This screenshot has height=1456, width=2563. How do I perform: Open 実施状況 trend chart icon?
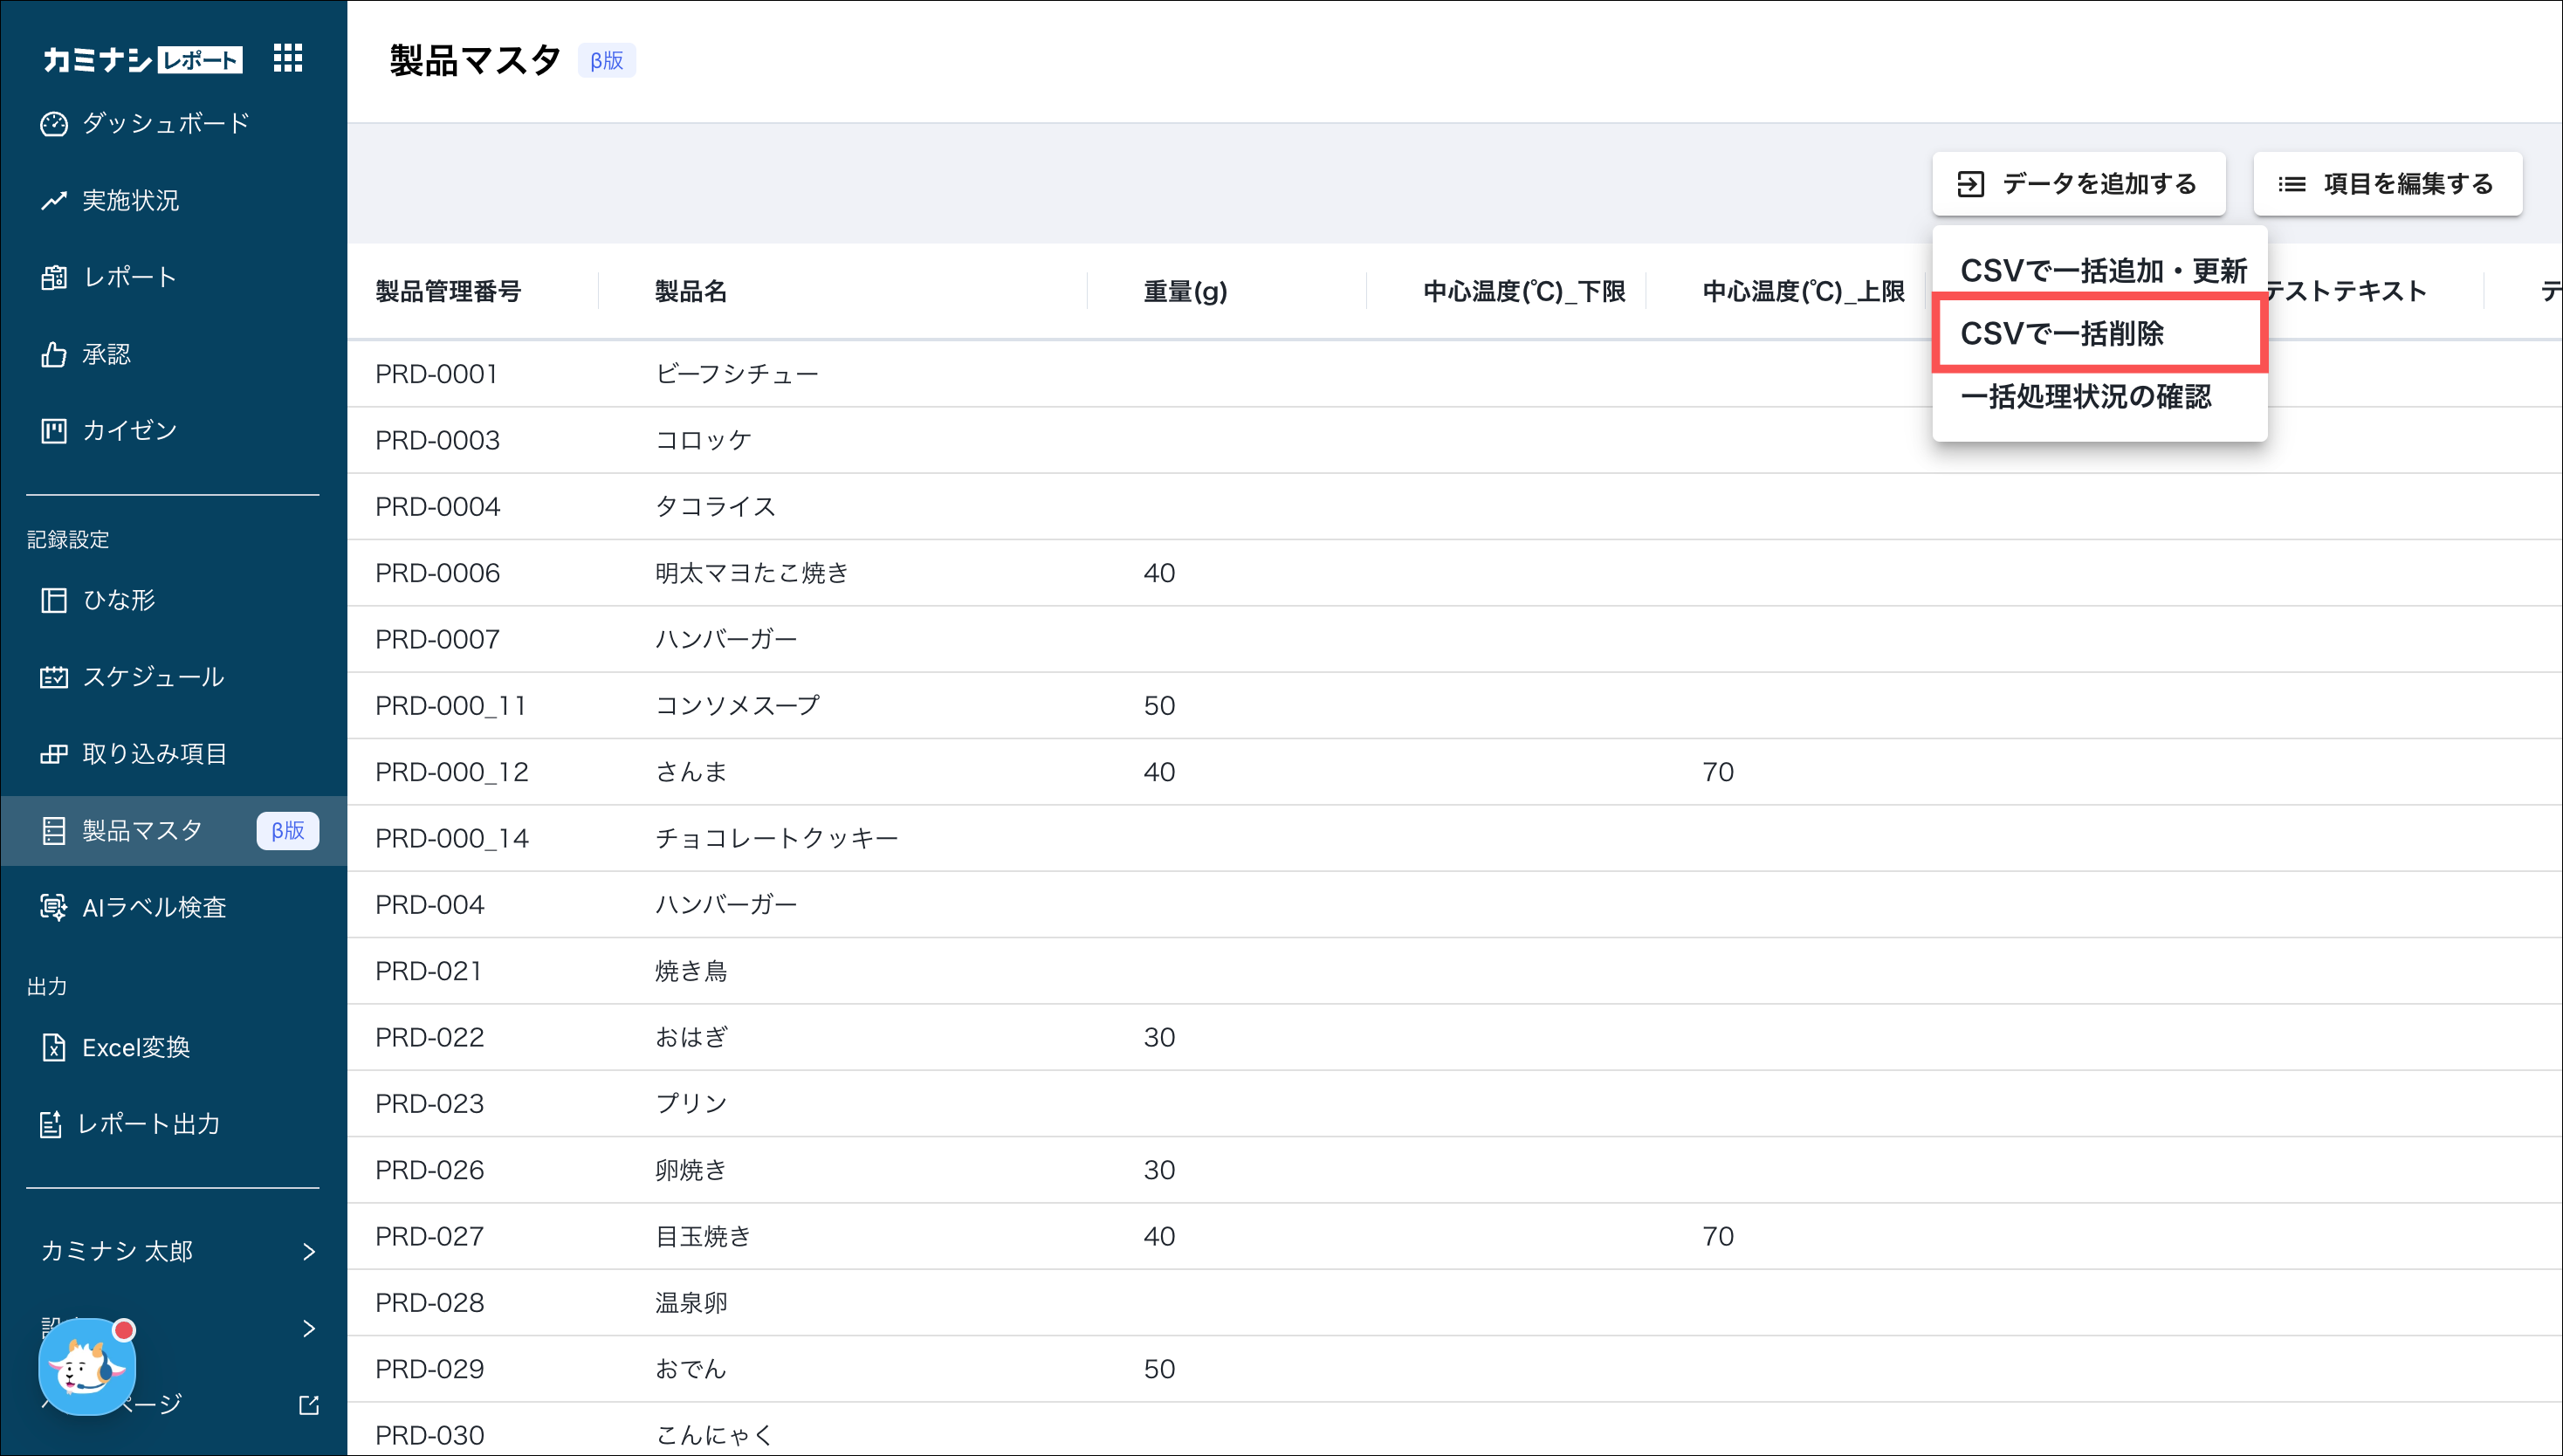[53, 201]
